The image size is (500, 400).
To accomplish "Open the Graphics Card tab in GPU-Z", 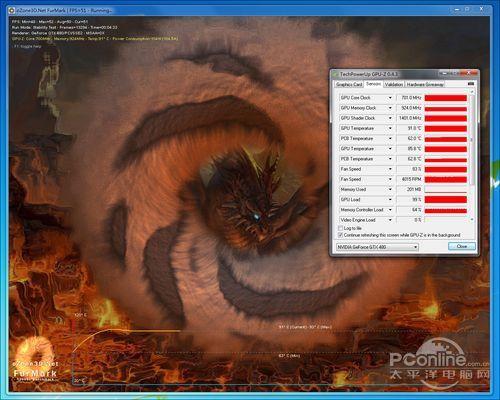I will point(349,84).
